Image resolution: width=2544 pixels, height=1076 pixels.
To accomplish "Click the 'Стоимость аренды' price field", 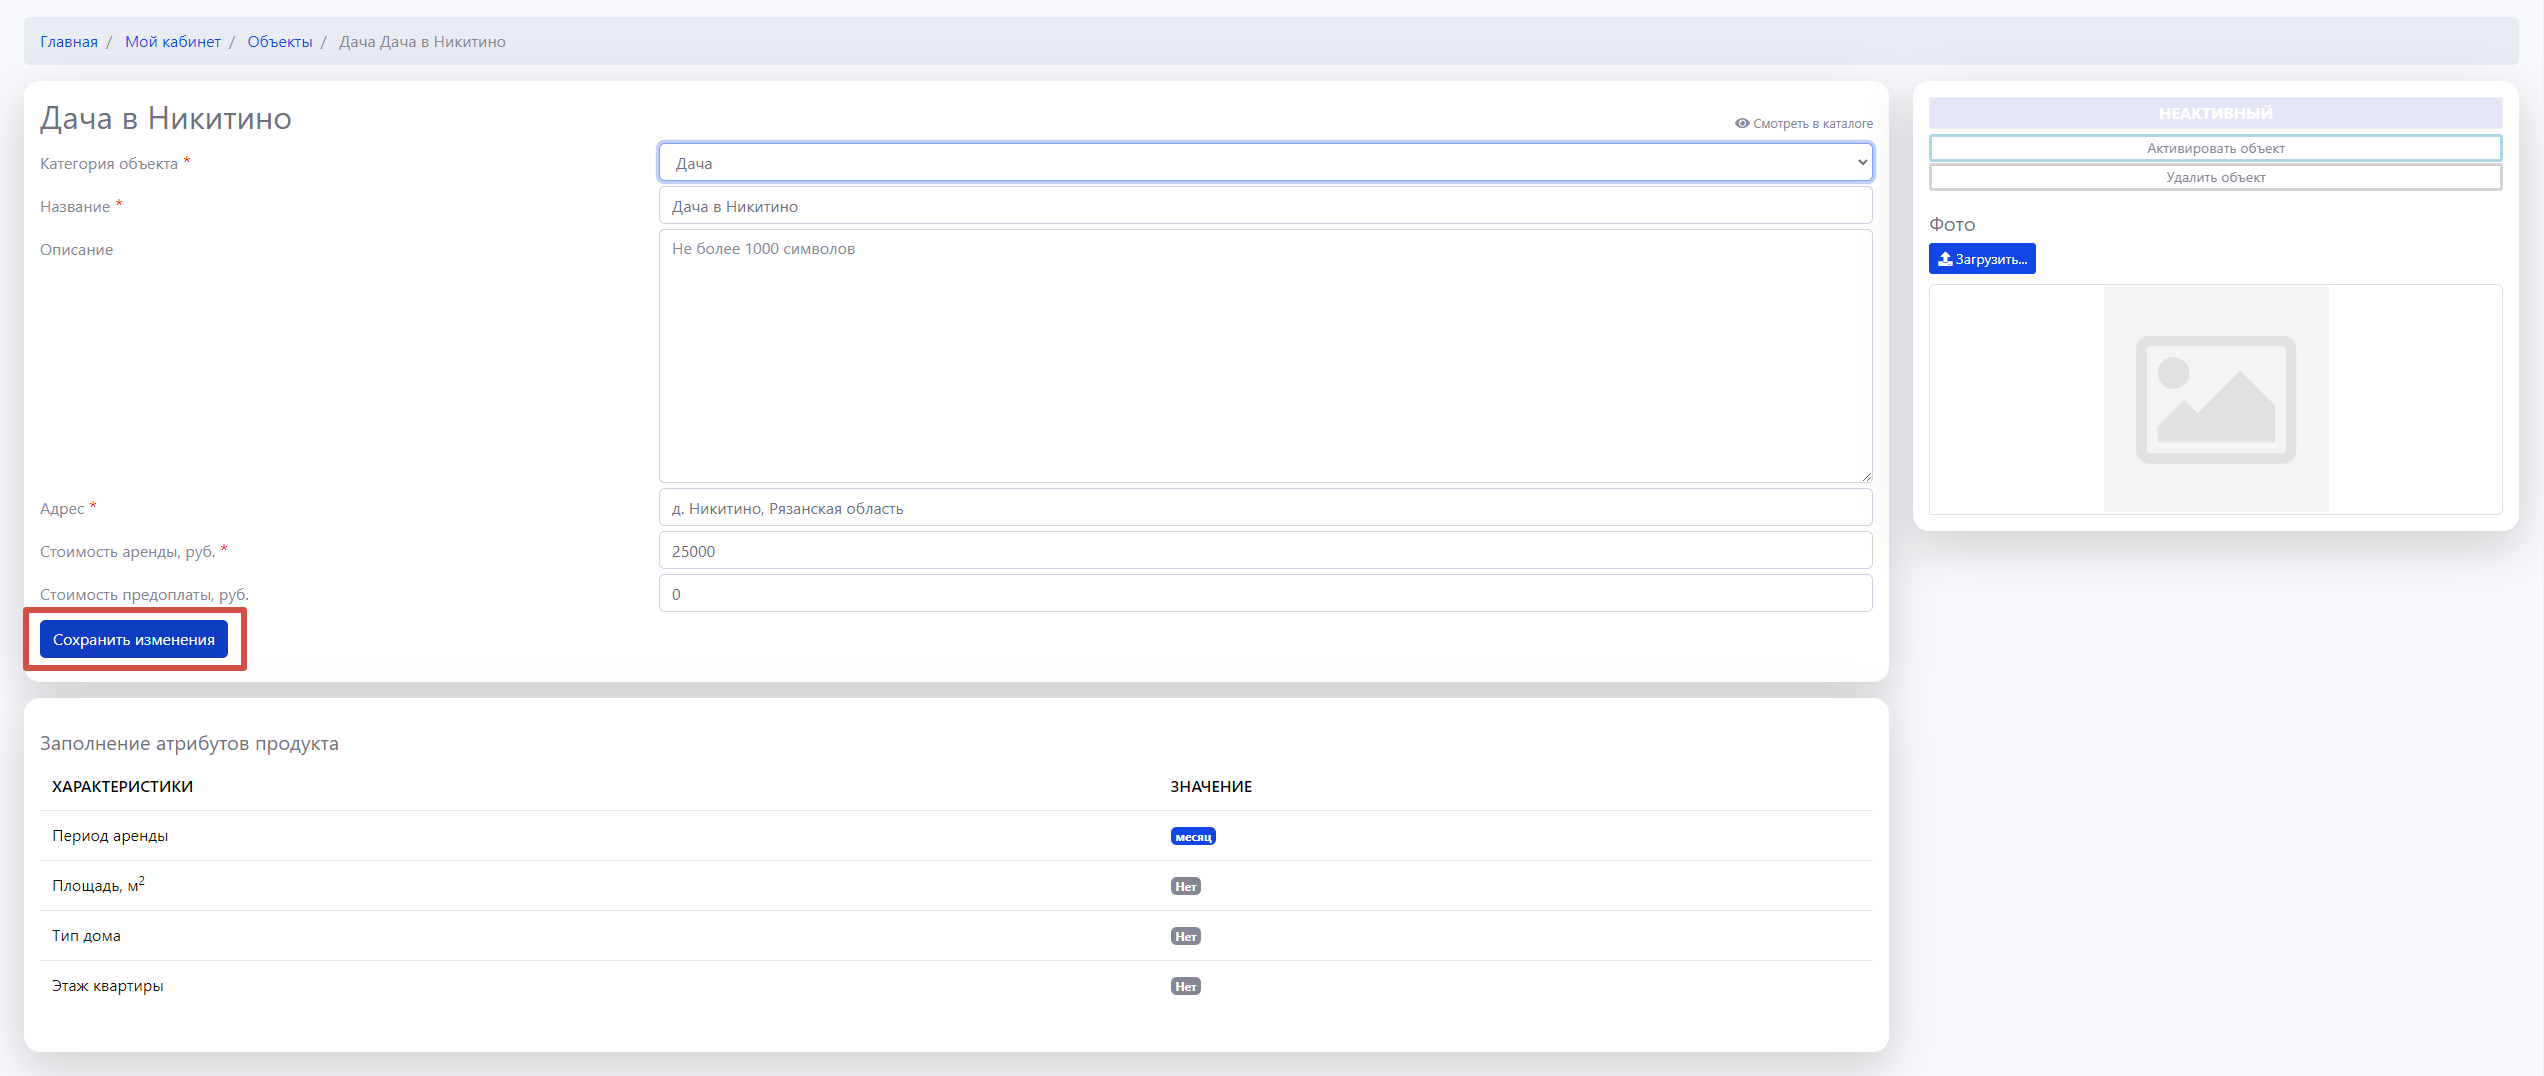I will coord(1264,551).
